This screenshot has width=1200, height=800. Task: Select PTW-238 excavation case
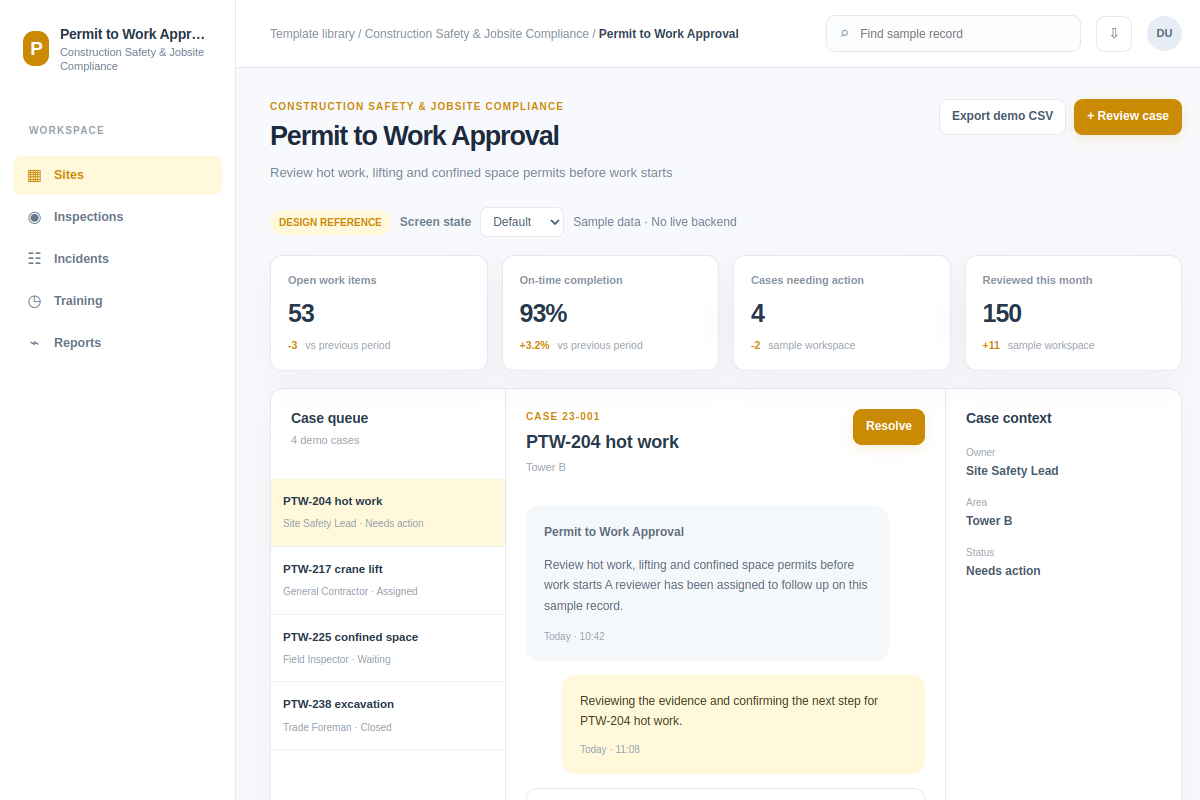click(x=388, y=715)
